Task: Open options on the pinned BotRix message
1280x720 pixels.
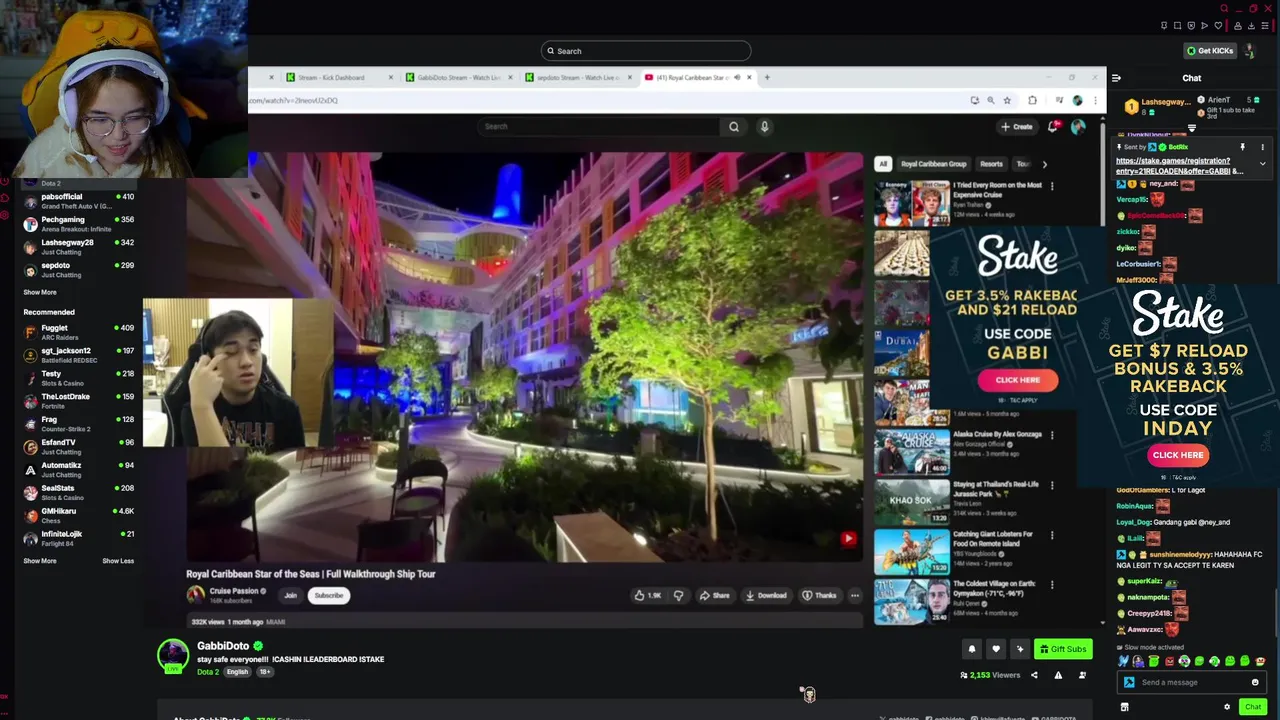Action: click(x=1262, y=147)
